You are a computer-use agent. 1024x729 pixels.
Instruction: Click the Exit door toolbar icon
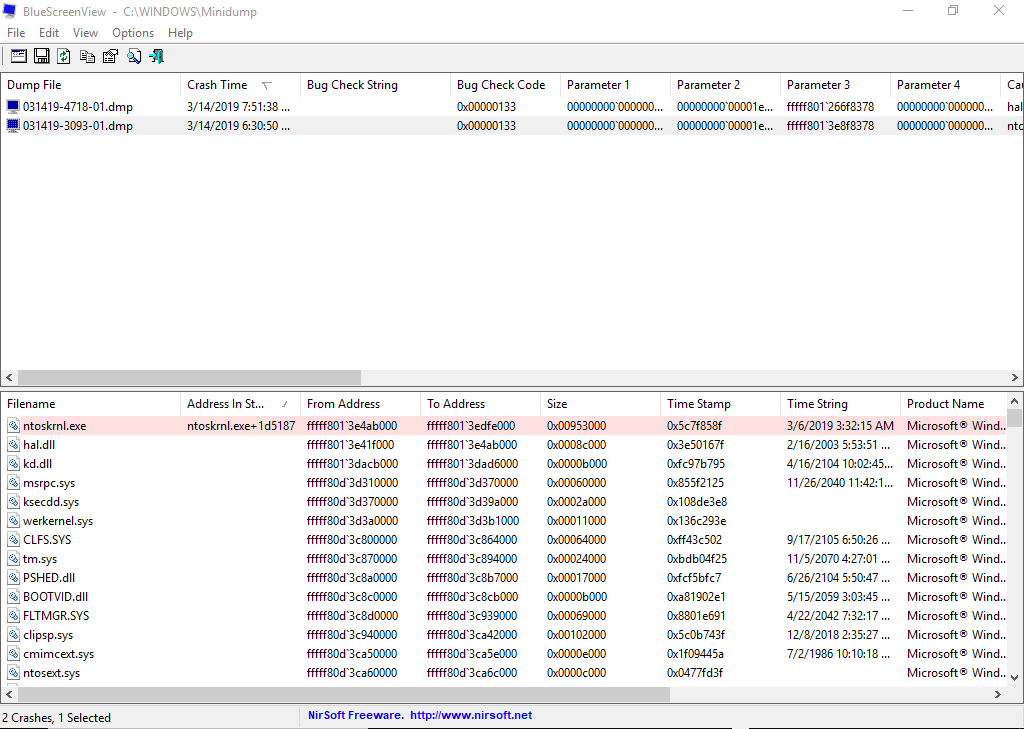click(x=157, y=56)
